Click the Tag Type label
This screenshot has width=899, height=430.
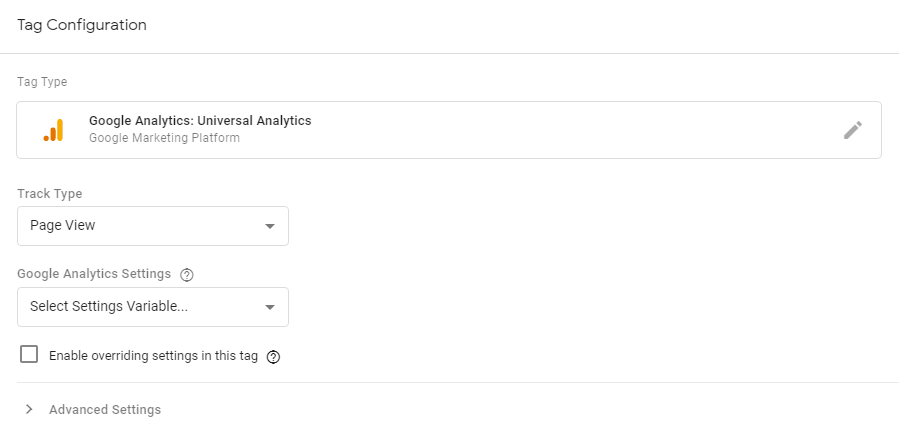point(42,82)
